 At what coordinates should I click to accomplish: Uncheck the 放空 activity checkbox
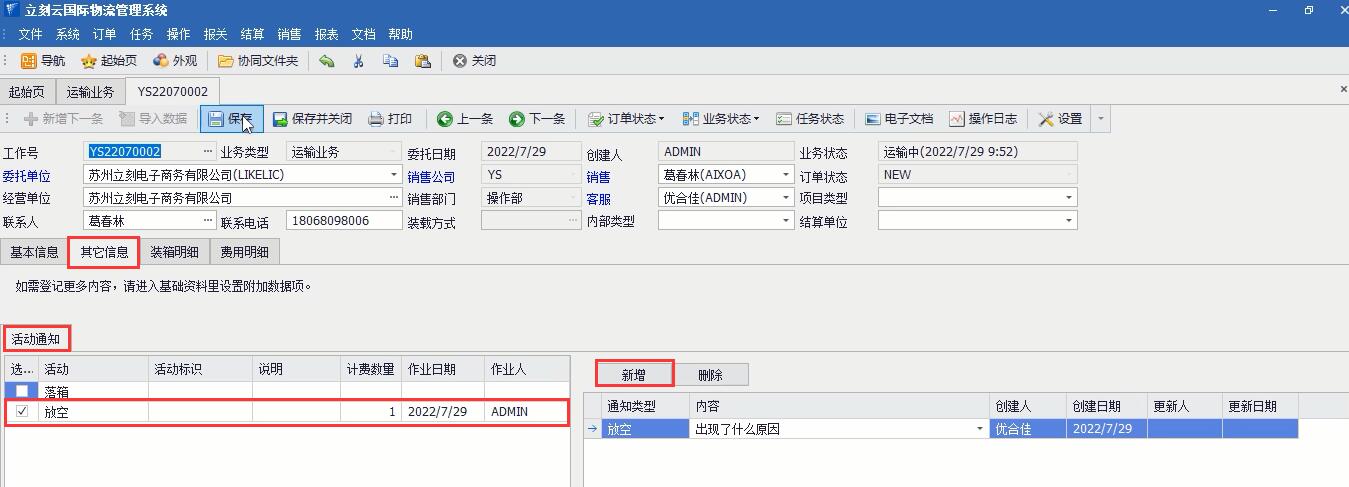22,411
